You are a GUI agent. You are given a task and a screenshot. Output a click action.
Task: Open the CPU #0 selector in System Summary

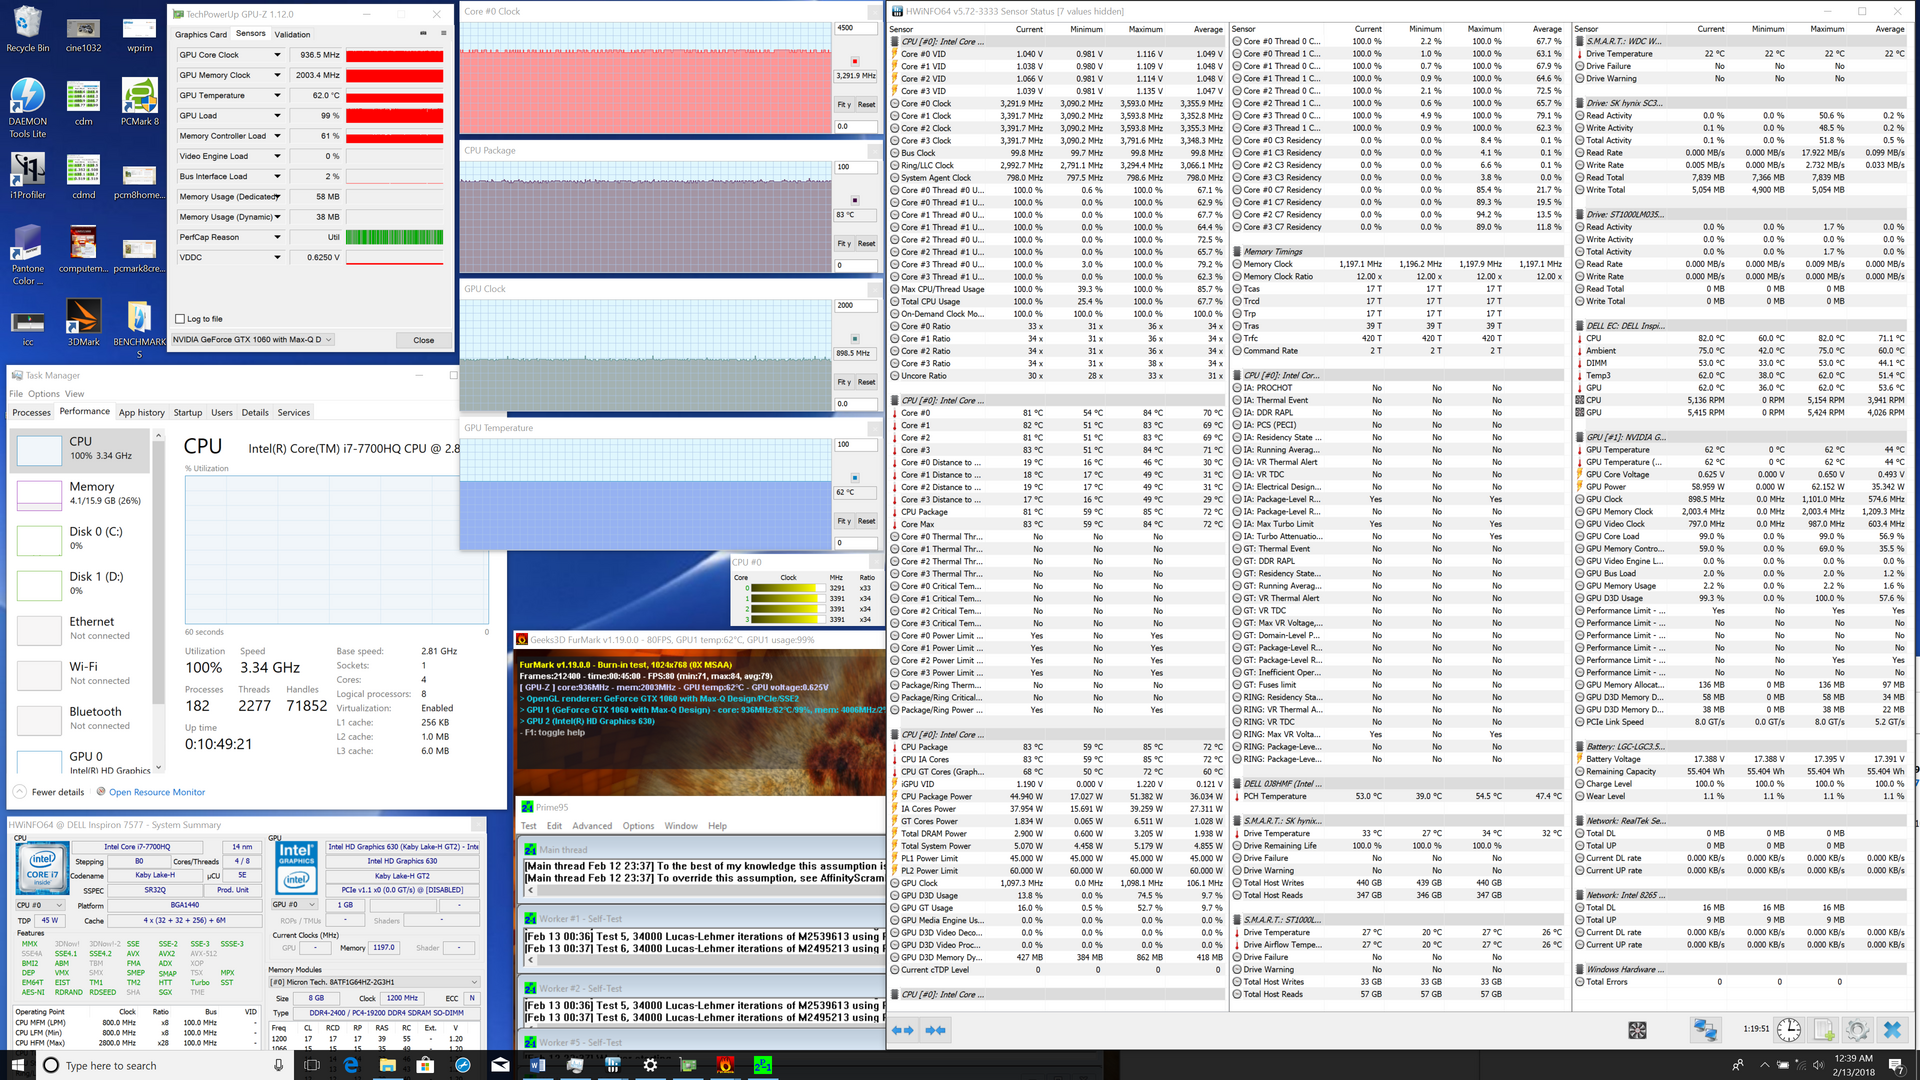(x=39, y=905)
